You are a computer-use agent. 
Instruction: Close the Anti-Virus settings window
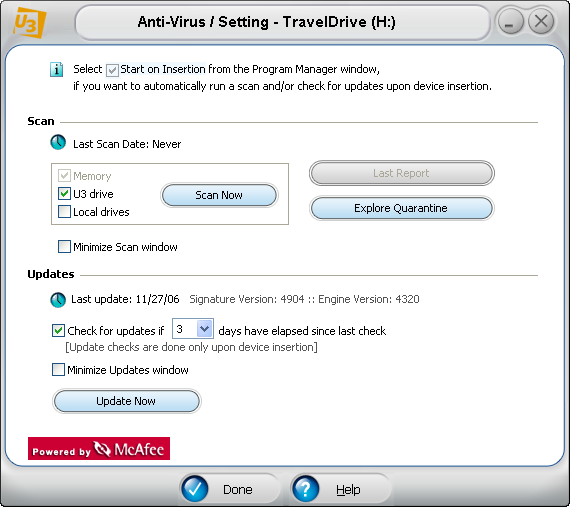click(x=541, y=21)
